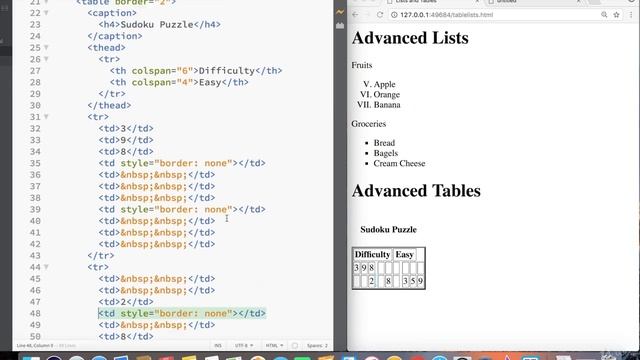Open the zoom magnifier icon in the address bar

[604, 15]
